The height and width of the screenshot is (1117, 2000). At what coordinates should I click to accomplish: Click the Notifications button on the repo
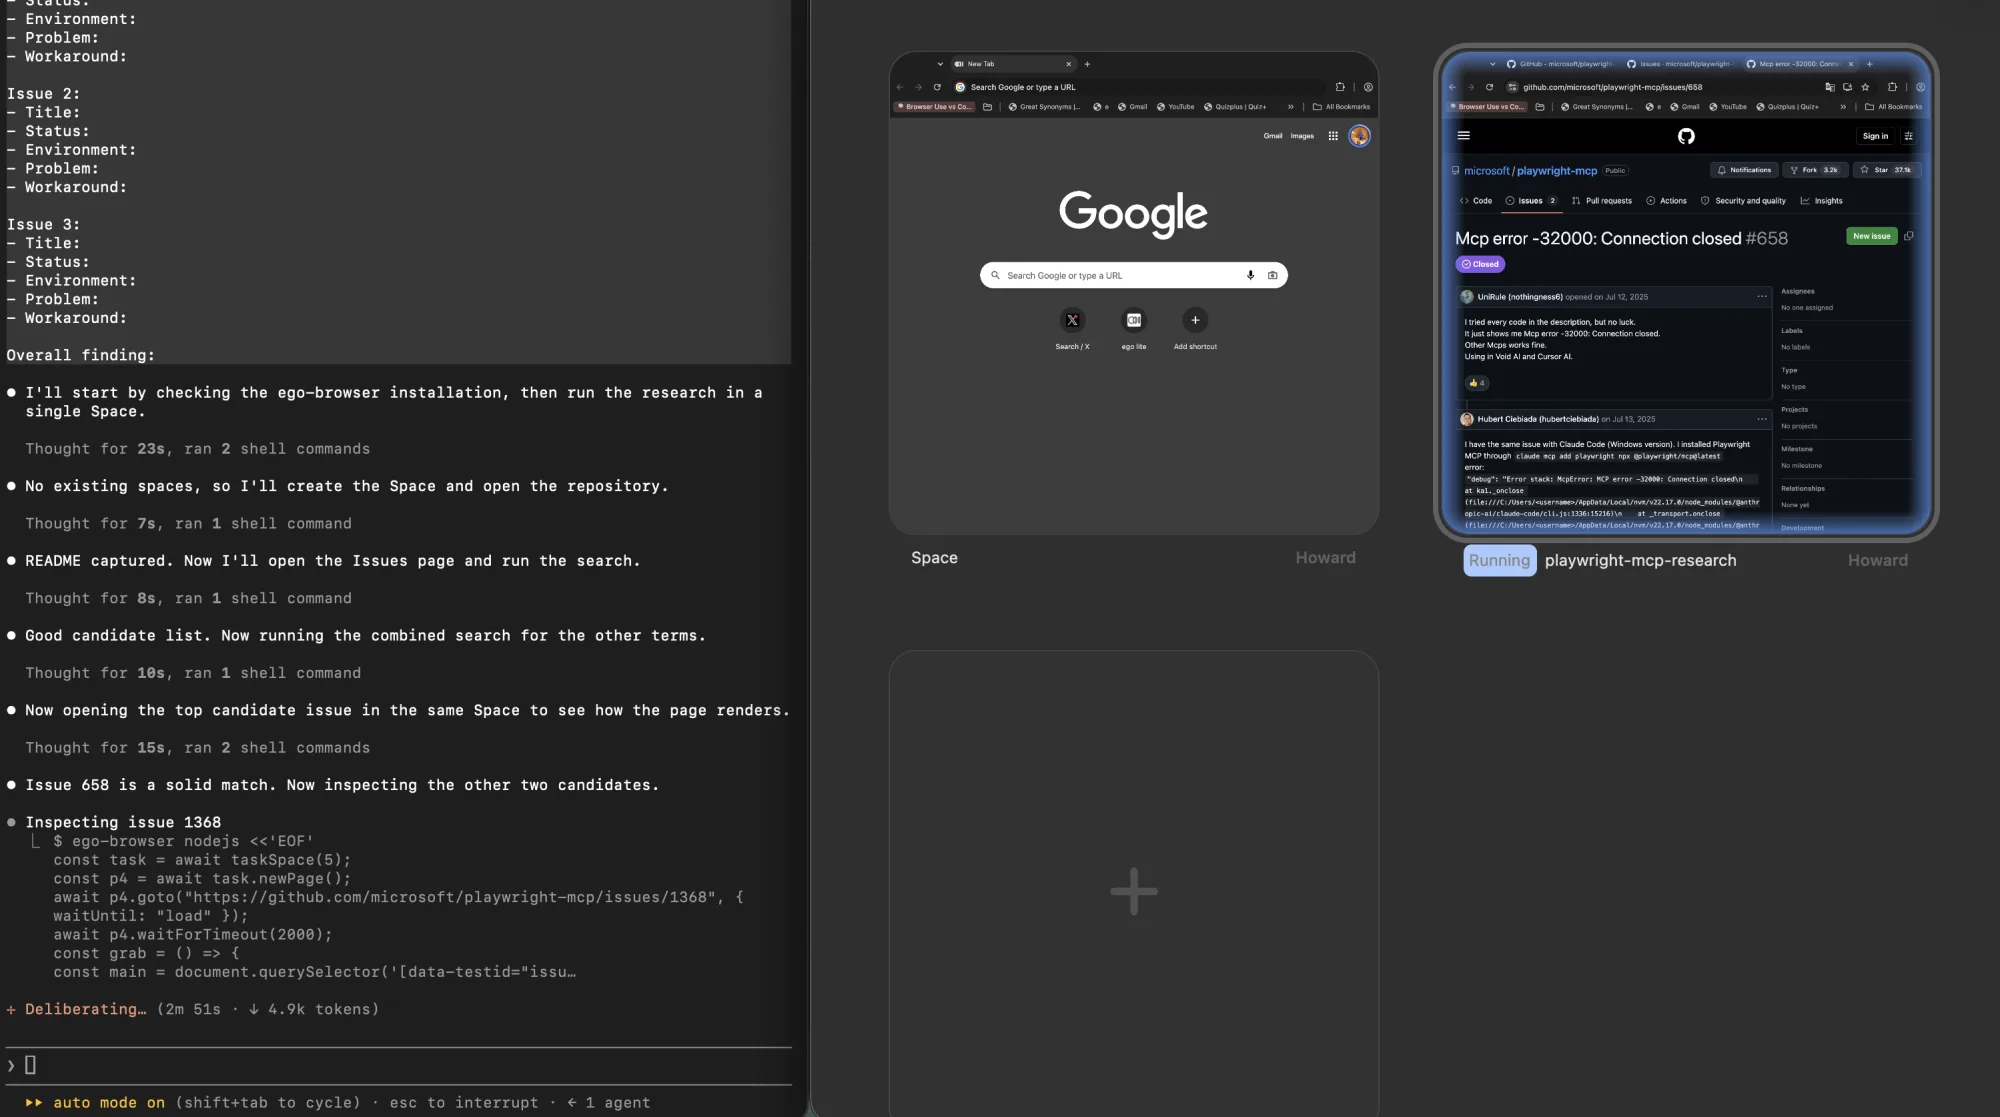tap(1744, 170)
